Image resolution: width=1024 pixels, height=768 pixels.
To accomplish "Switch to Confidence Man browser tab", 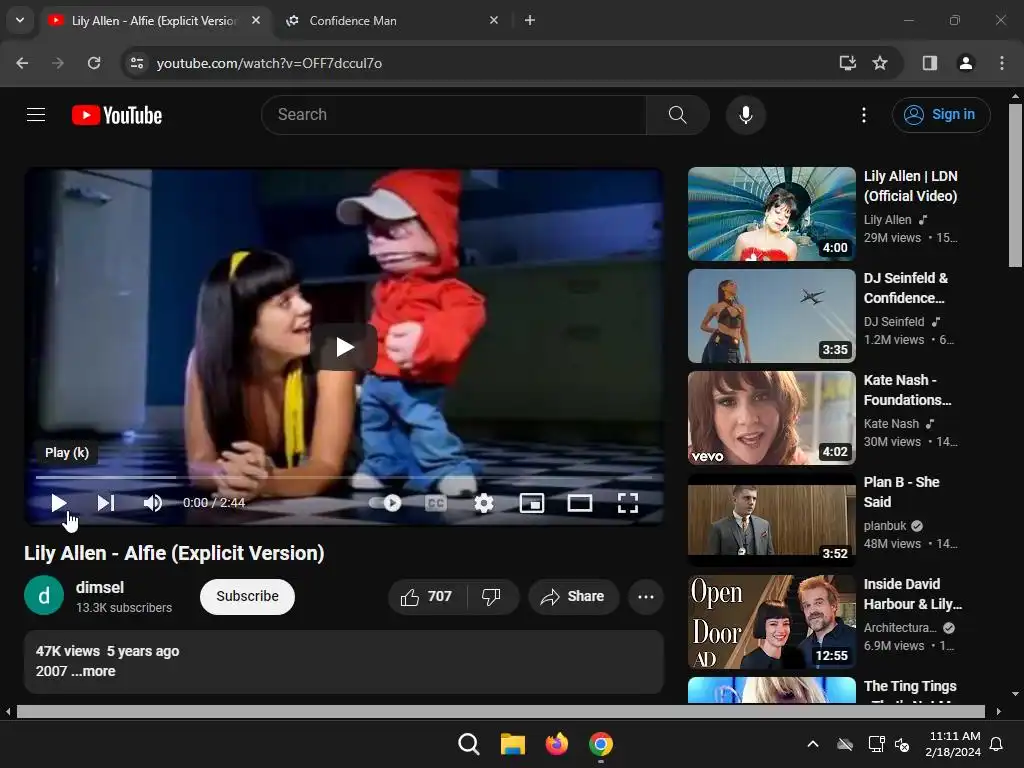I will click(x=389, y=21).
